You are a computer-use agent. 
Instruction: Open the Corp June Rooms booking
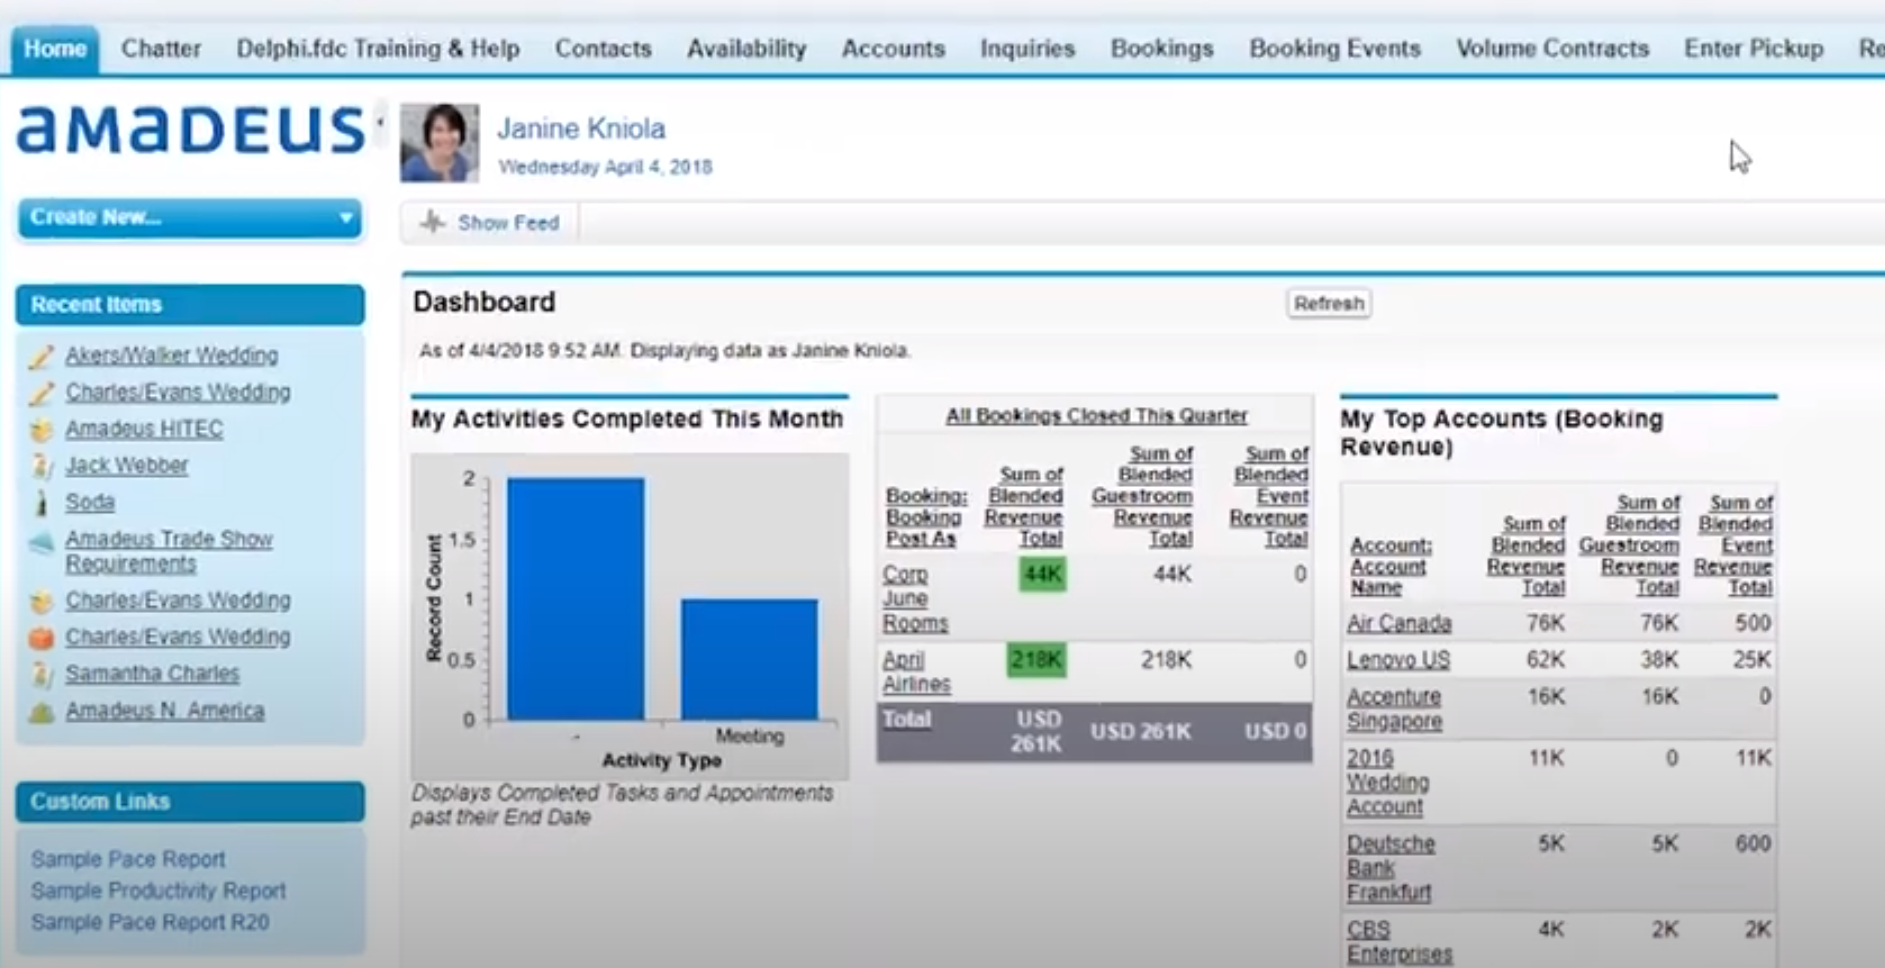tap(914, 598)
